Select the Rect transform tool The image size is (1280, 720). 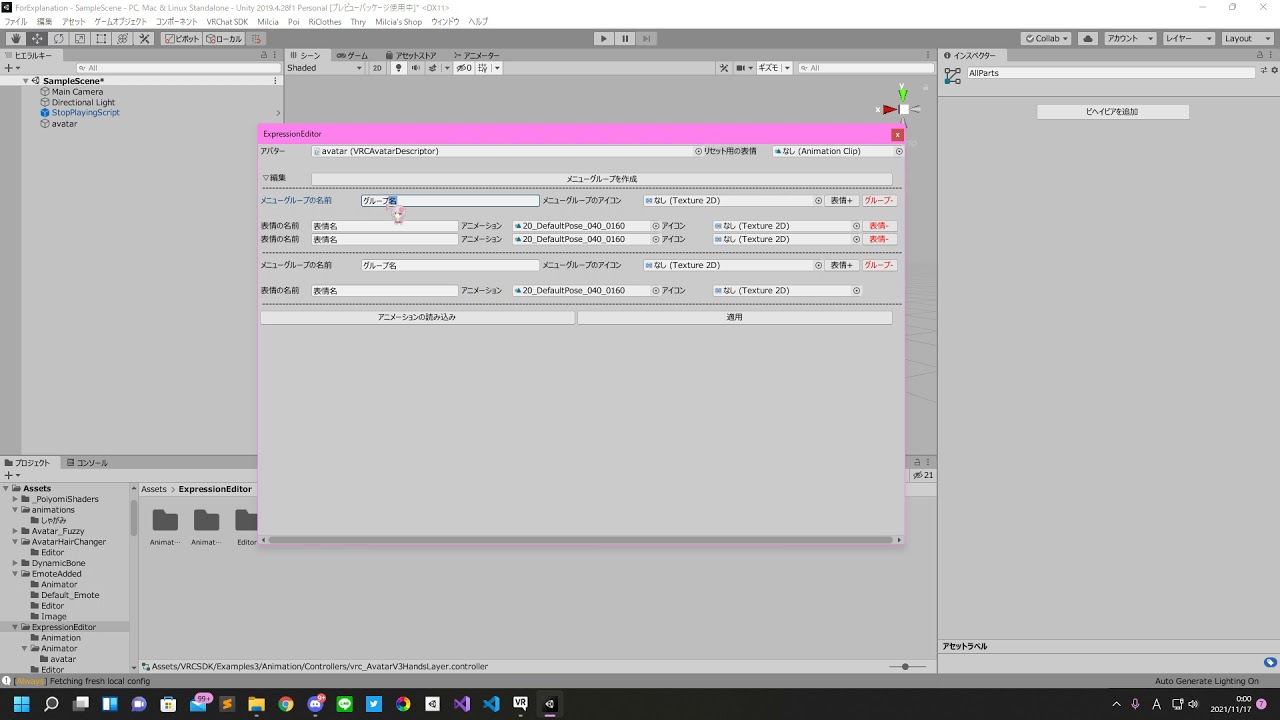(101, 39)
